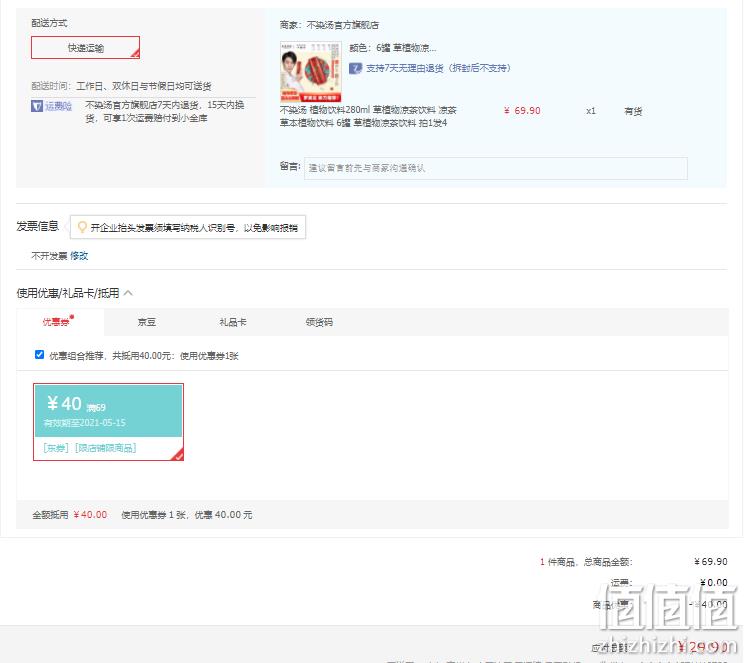
Task: Click the 有货 stock status text
Action: click(633, 111)
